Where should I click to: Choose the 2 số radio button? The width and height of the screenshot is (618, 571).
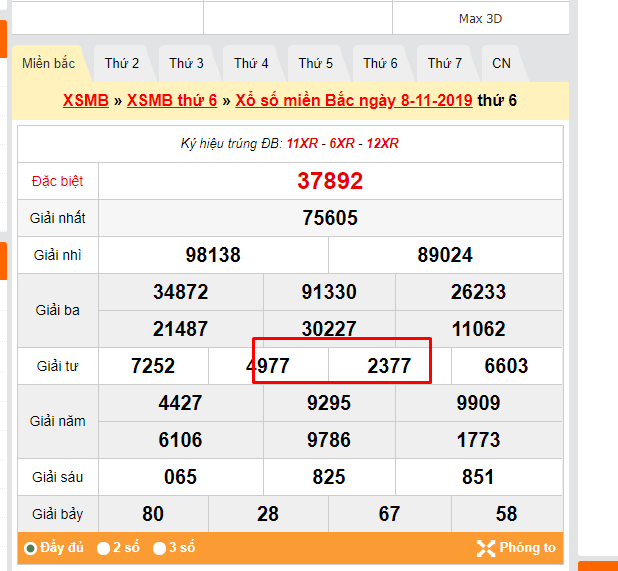point(103,548)
